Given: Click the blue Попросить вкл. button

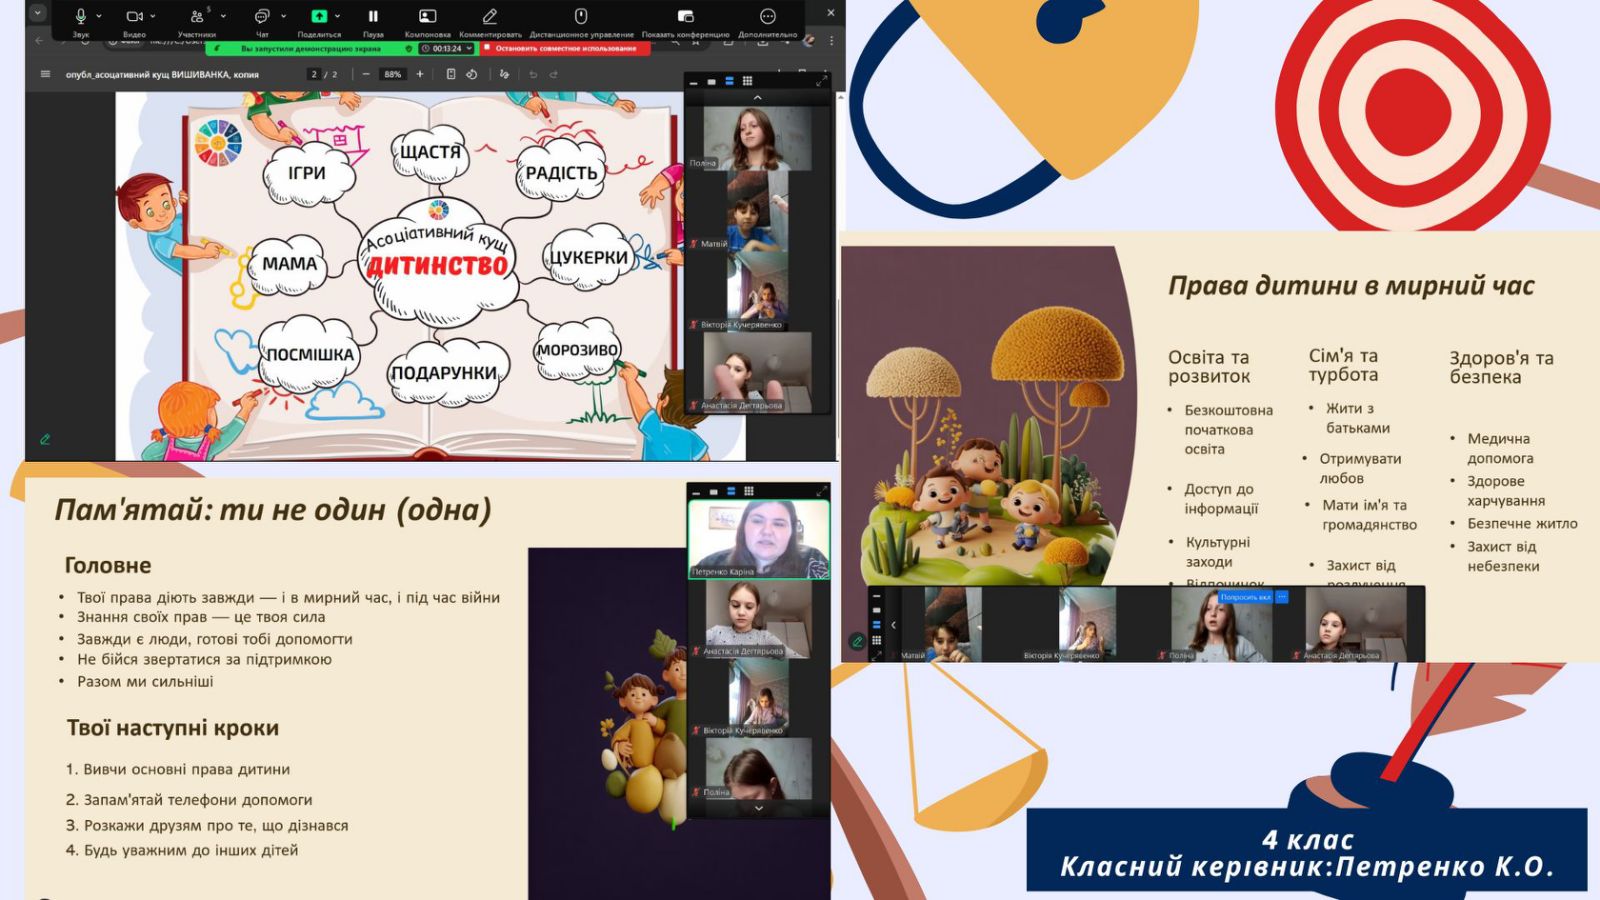Looking at the screenshot, I should 1245,597.
